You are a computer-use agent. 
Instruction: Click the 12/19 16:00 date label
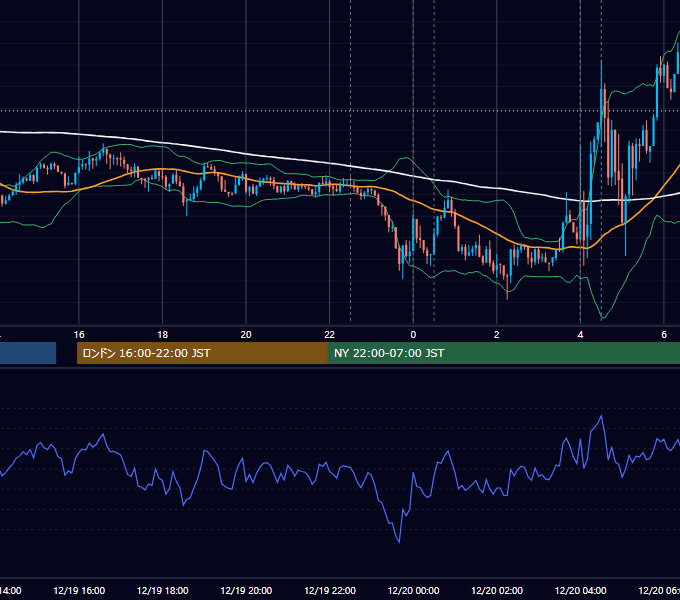79,590
